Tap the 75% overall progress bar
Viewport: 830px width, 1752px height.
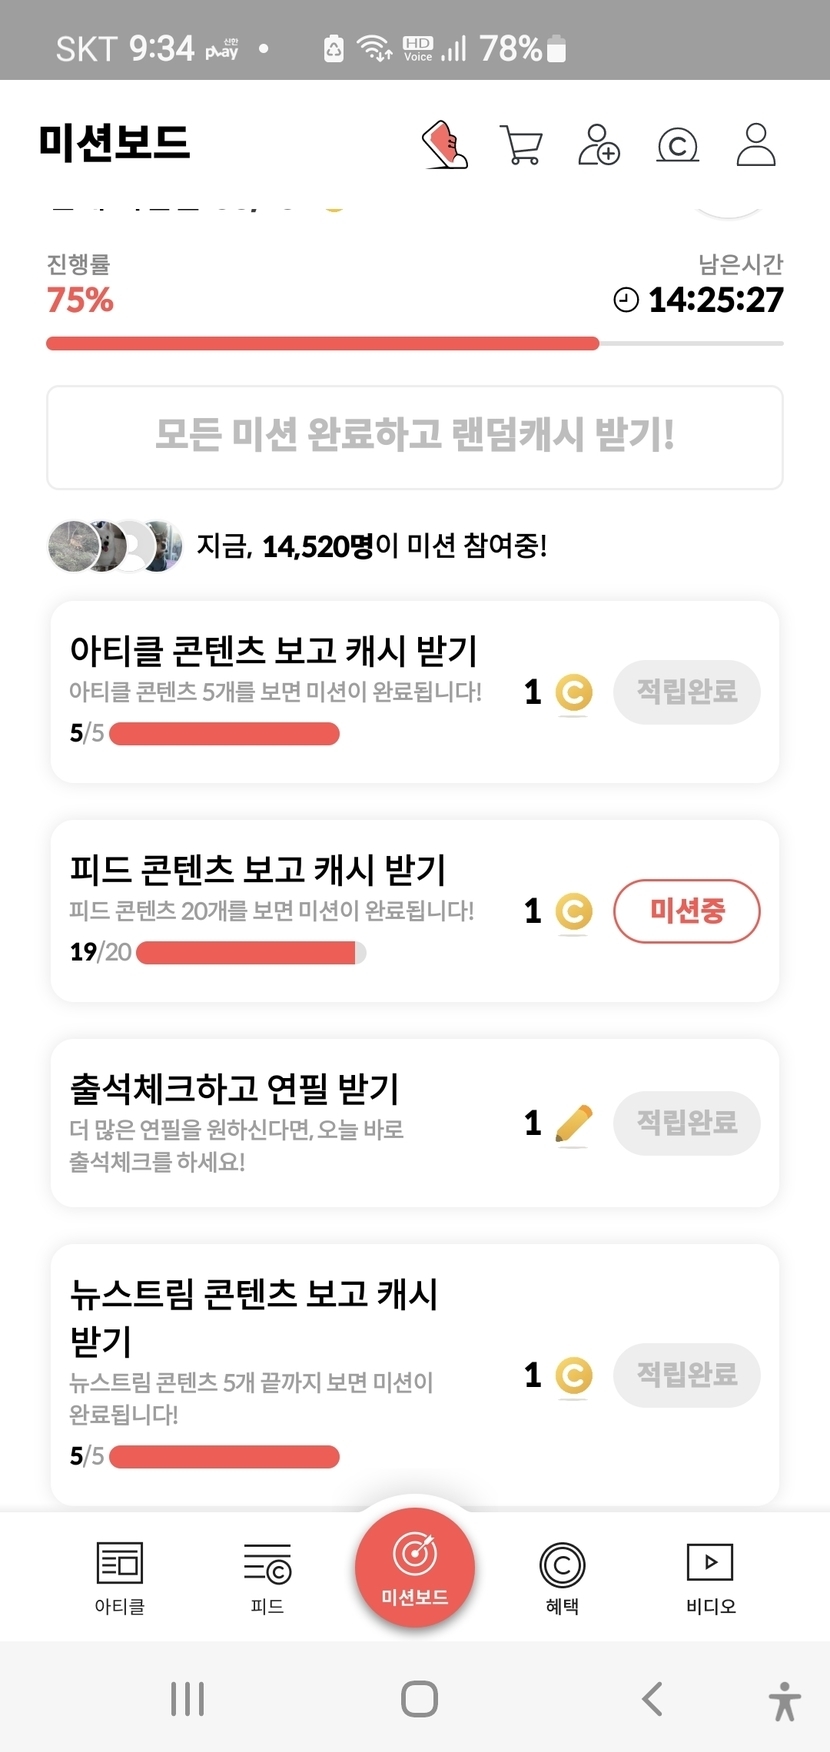(x=414, y=343)
